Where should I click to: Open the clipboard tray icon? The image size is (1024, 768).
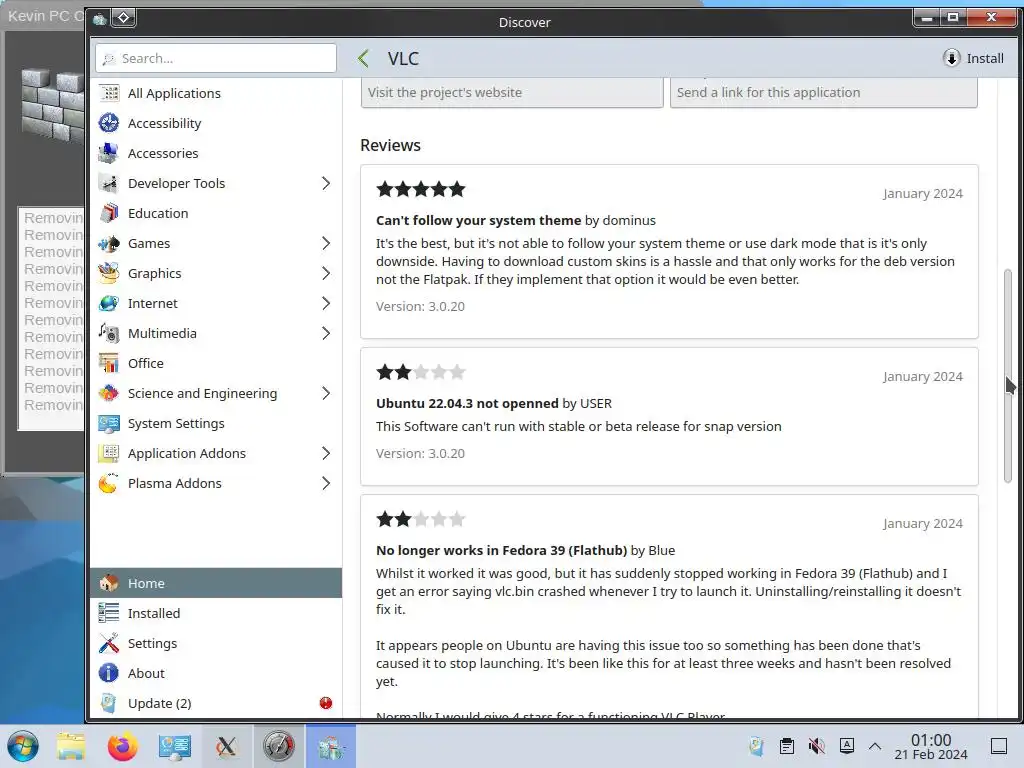787,746
